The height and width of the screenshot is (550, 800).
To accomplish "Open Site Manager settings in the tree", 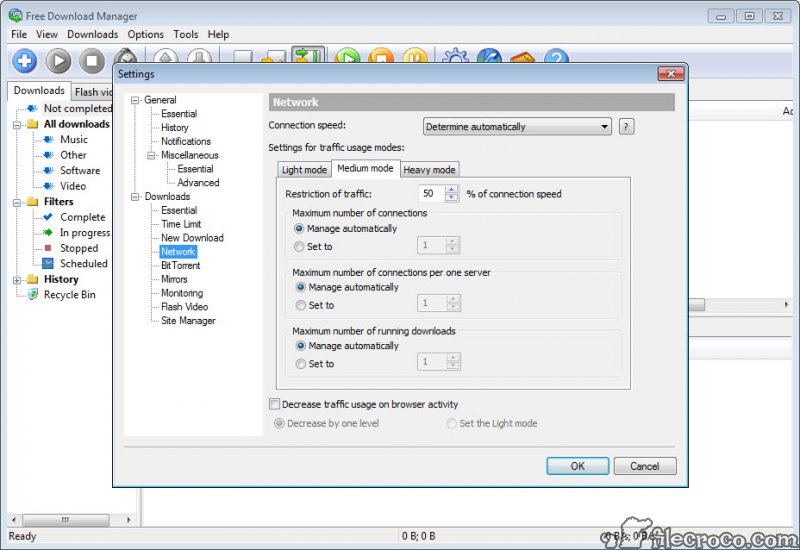I will click(188, 320).
